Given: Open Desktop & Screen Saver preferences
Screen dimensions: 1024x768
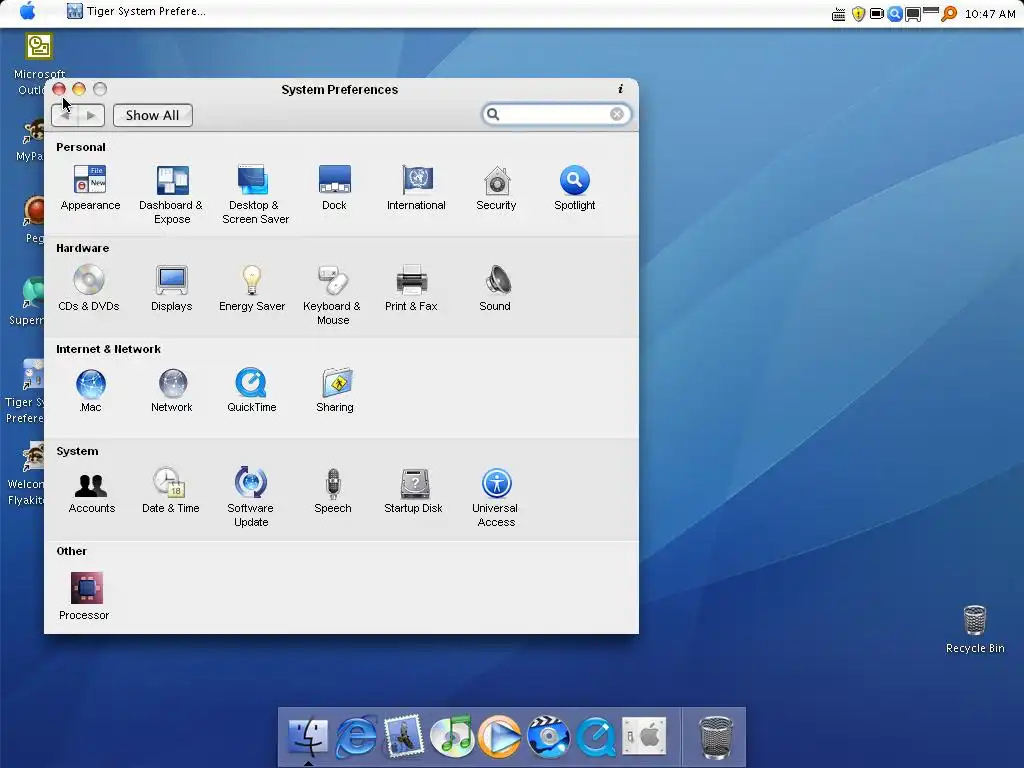Looking at the screenshot, I should tap(255, 195).
